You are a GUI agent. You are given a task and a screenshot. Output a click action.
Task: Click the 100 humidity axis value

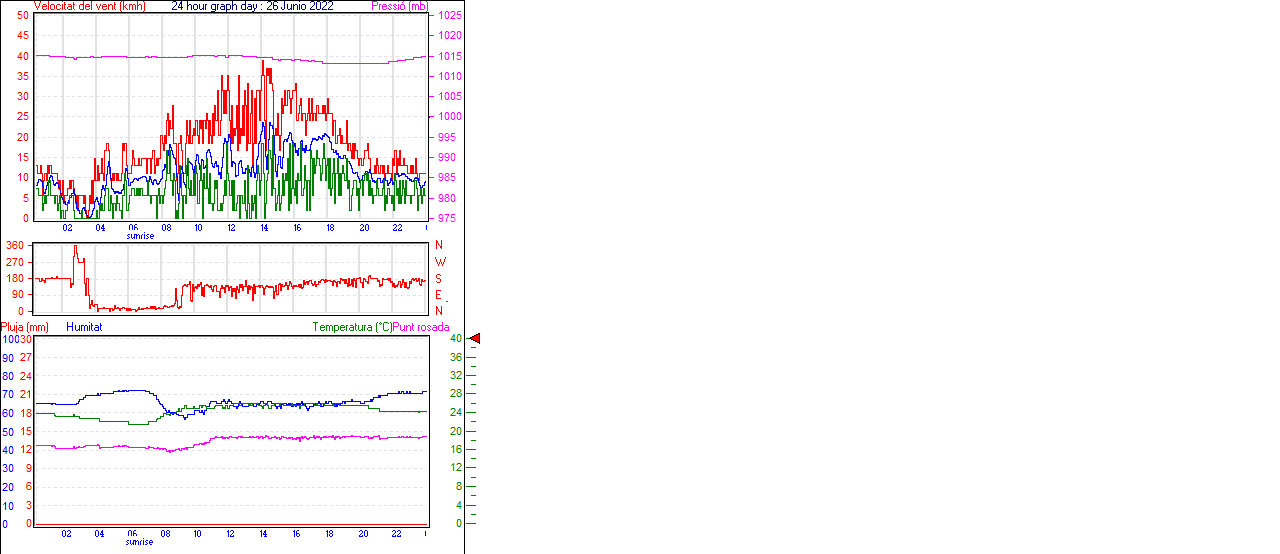10,339
